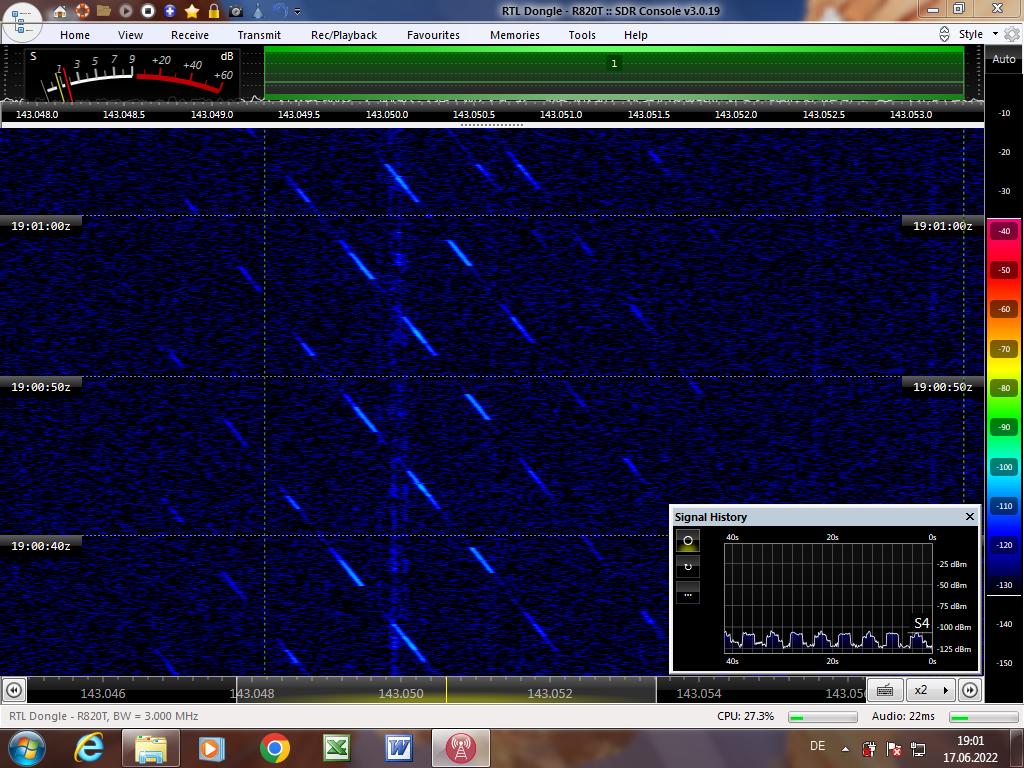This screenshot has height=768, width=1024.
Task: Click 143.050 on the bottom frequency navigator
Action: (401, 694)
